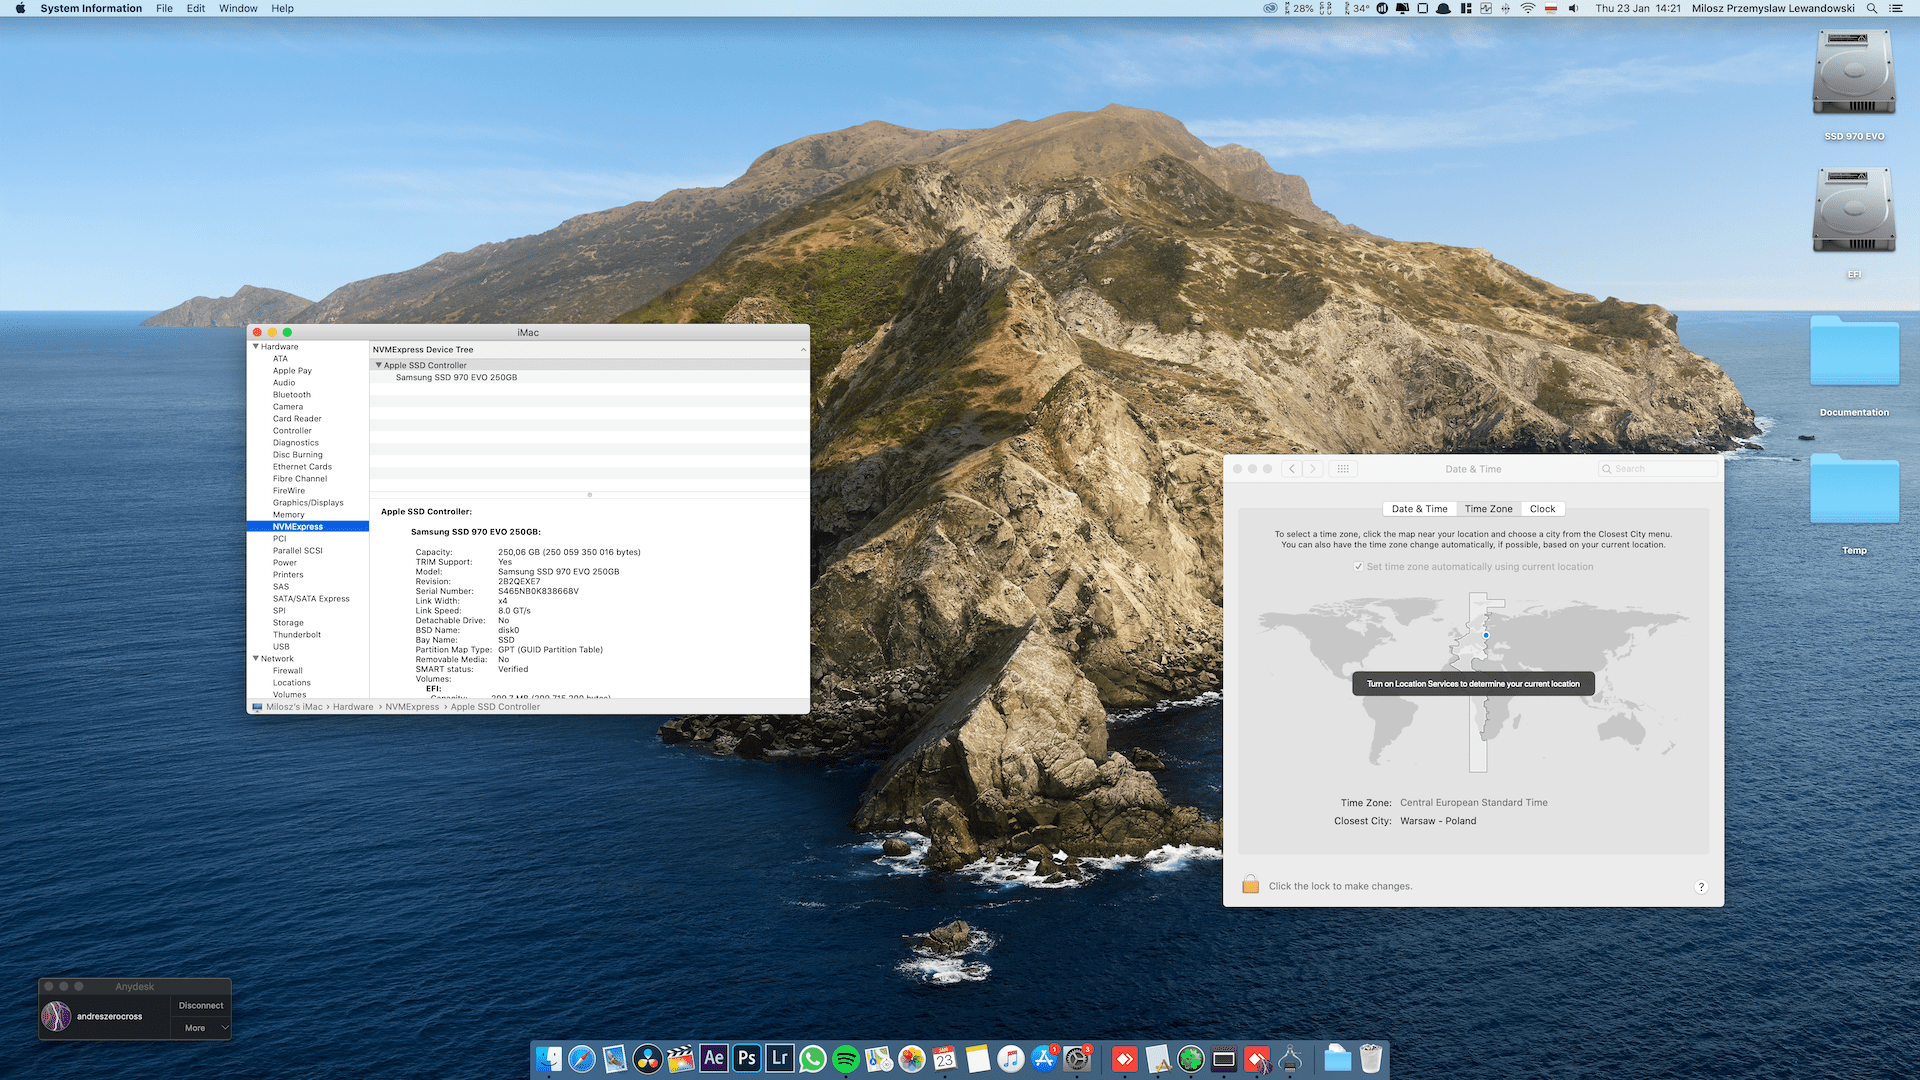
Task: Open DaVinci Resolve from the Dock
Action: point(647,1058)
